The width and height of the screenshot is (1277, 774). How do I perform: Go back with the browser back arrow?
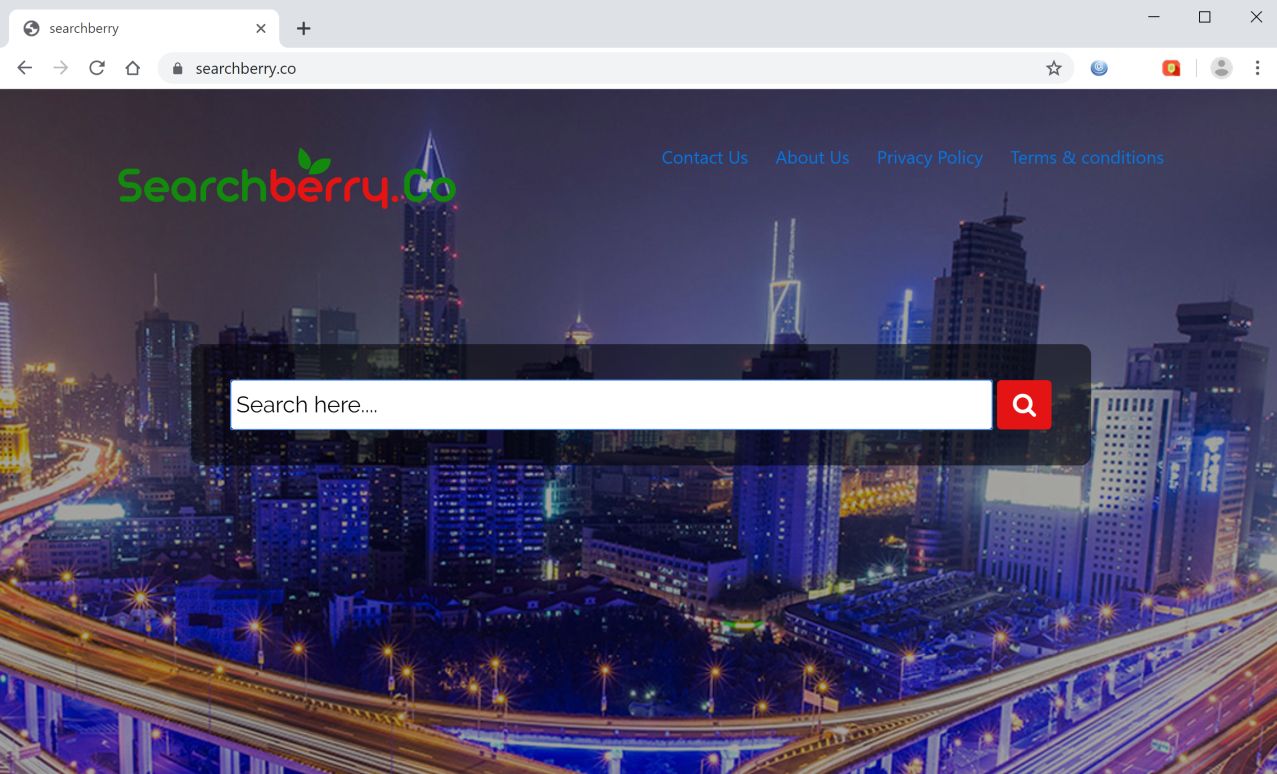pos(25,68)
